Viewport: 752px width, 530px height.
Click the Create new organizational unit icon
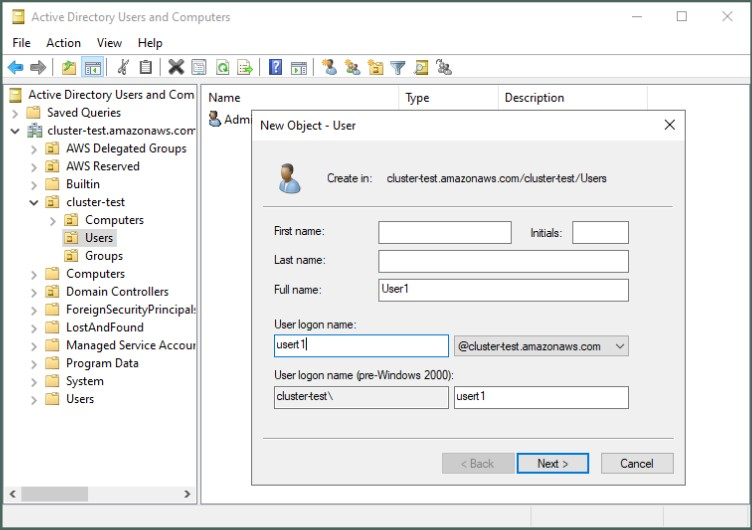coord(375,67)
